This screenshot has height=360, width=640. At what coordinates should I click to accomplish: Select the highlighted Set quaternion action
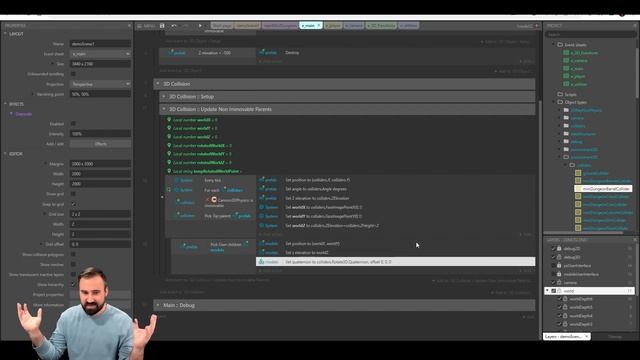396,262
